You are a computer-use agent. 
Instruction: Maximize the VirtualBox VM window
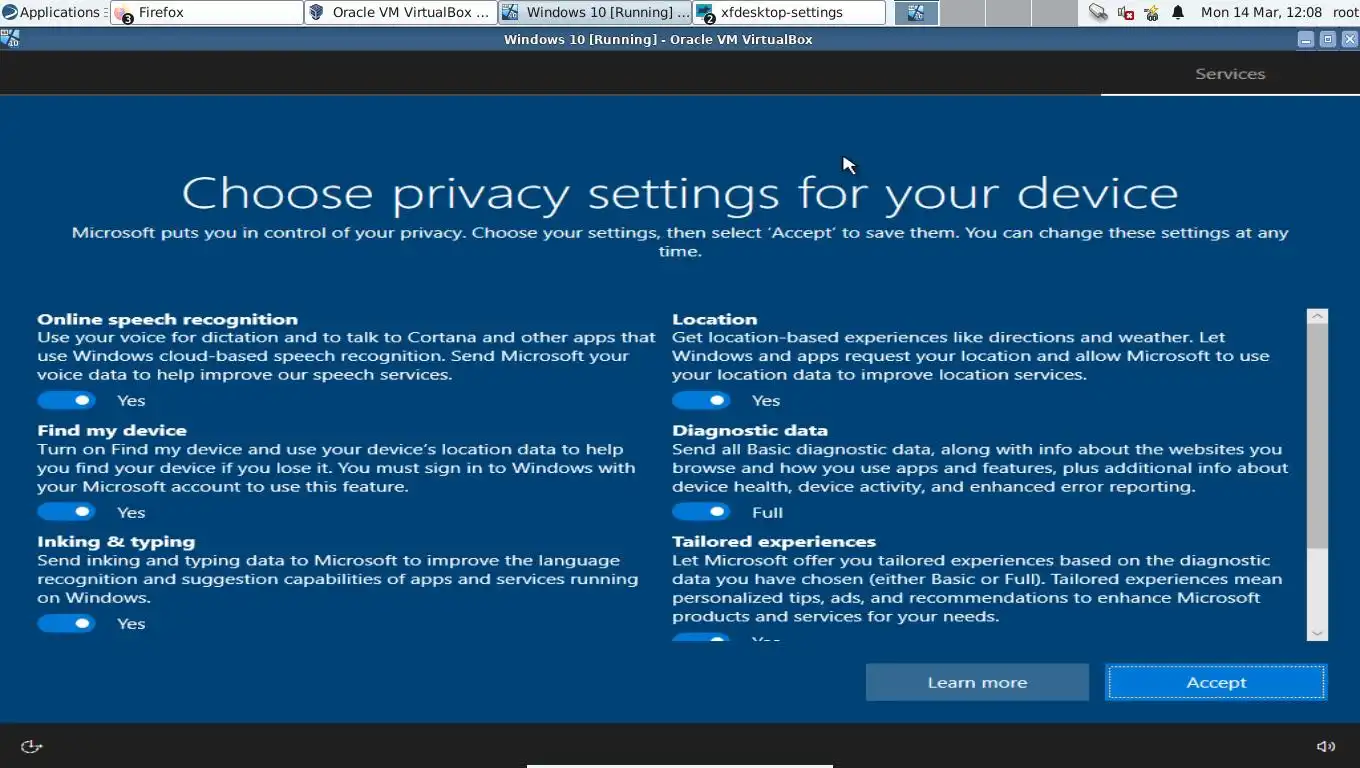click(1327, 39)
